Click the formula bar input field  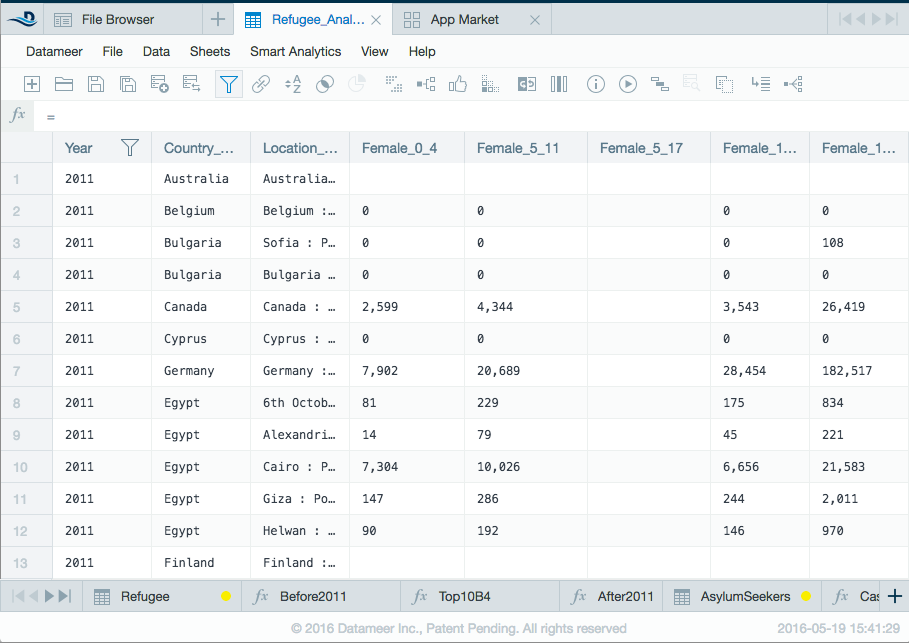(471, 117)
